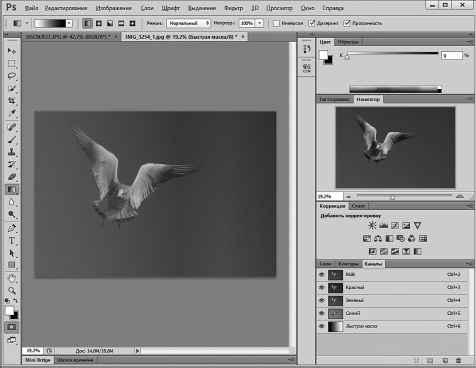Select the Clone Stamp tool
This screenshot has height=368, width=476.
(x=12, y=152)
